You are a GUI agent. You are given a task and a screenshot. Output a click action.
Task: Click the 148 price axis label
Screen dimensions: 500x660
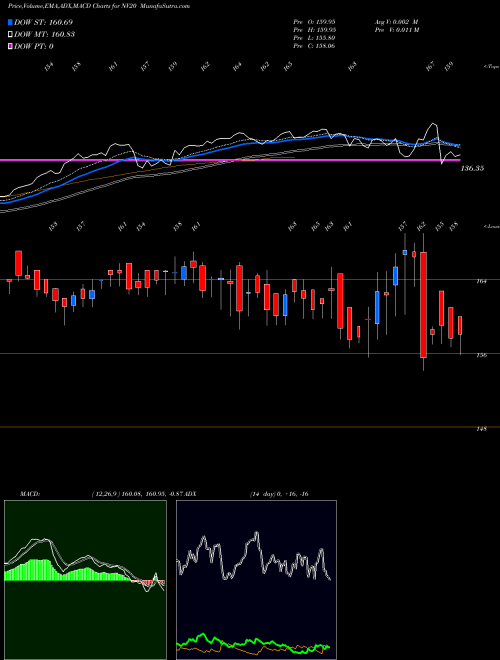coord(482,429)
